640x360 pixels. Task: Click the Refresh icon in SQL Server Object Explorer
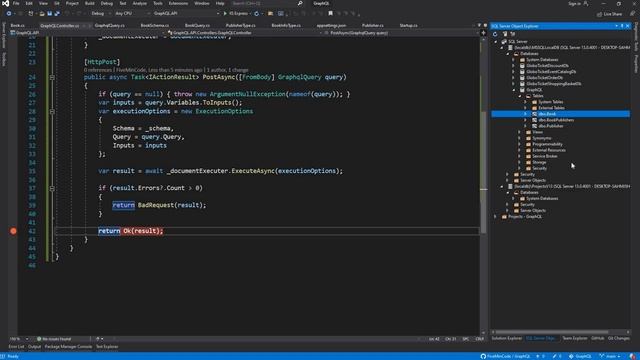click(x=495, y=34)
